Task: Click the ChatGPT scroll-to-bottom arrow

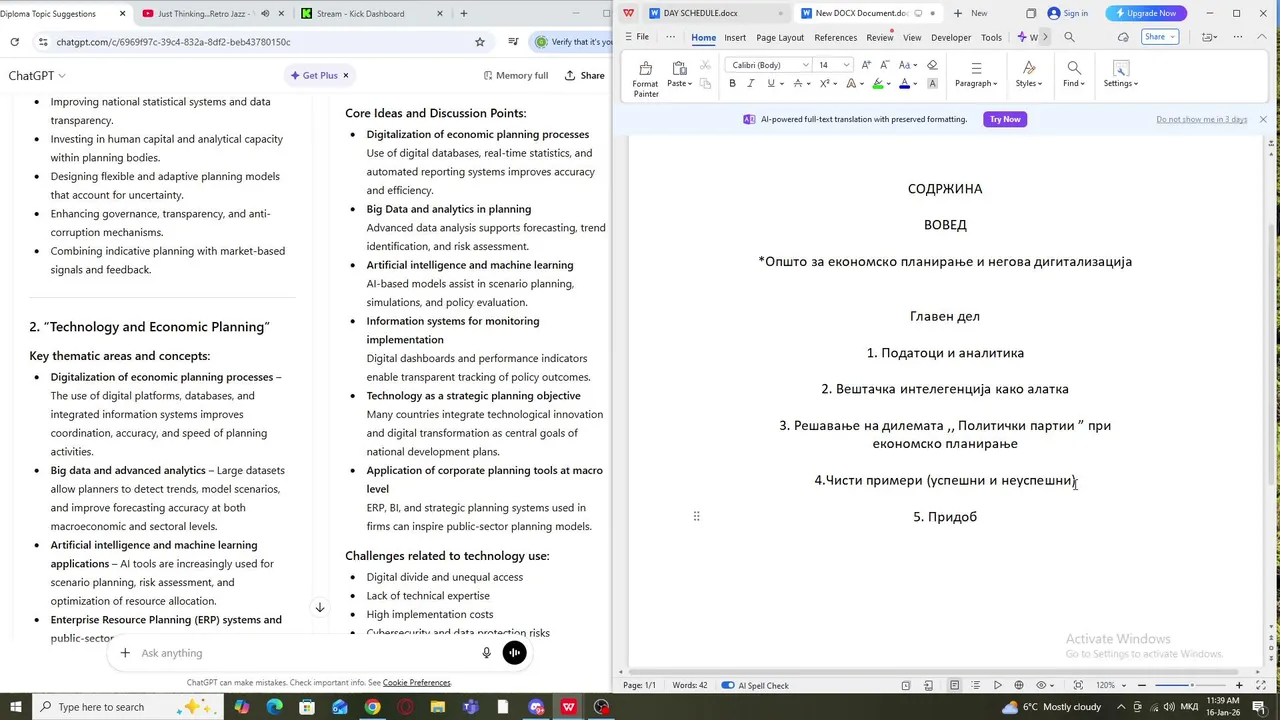Action: pos(320,607)
